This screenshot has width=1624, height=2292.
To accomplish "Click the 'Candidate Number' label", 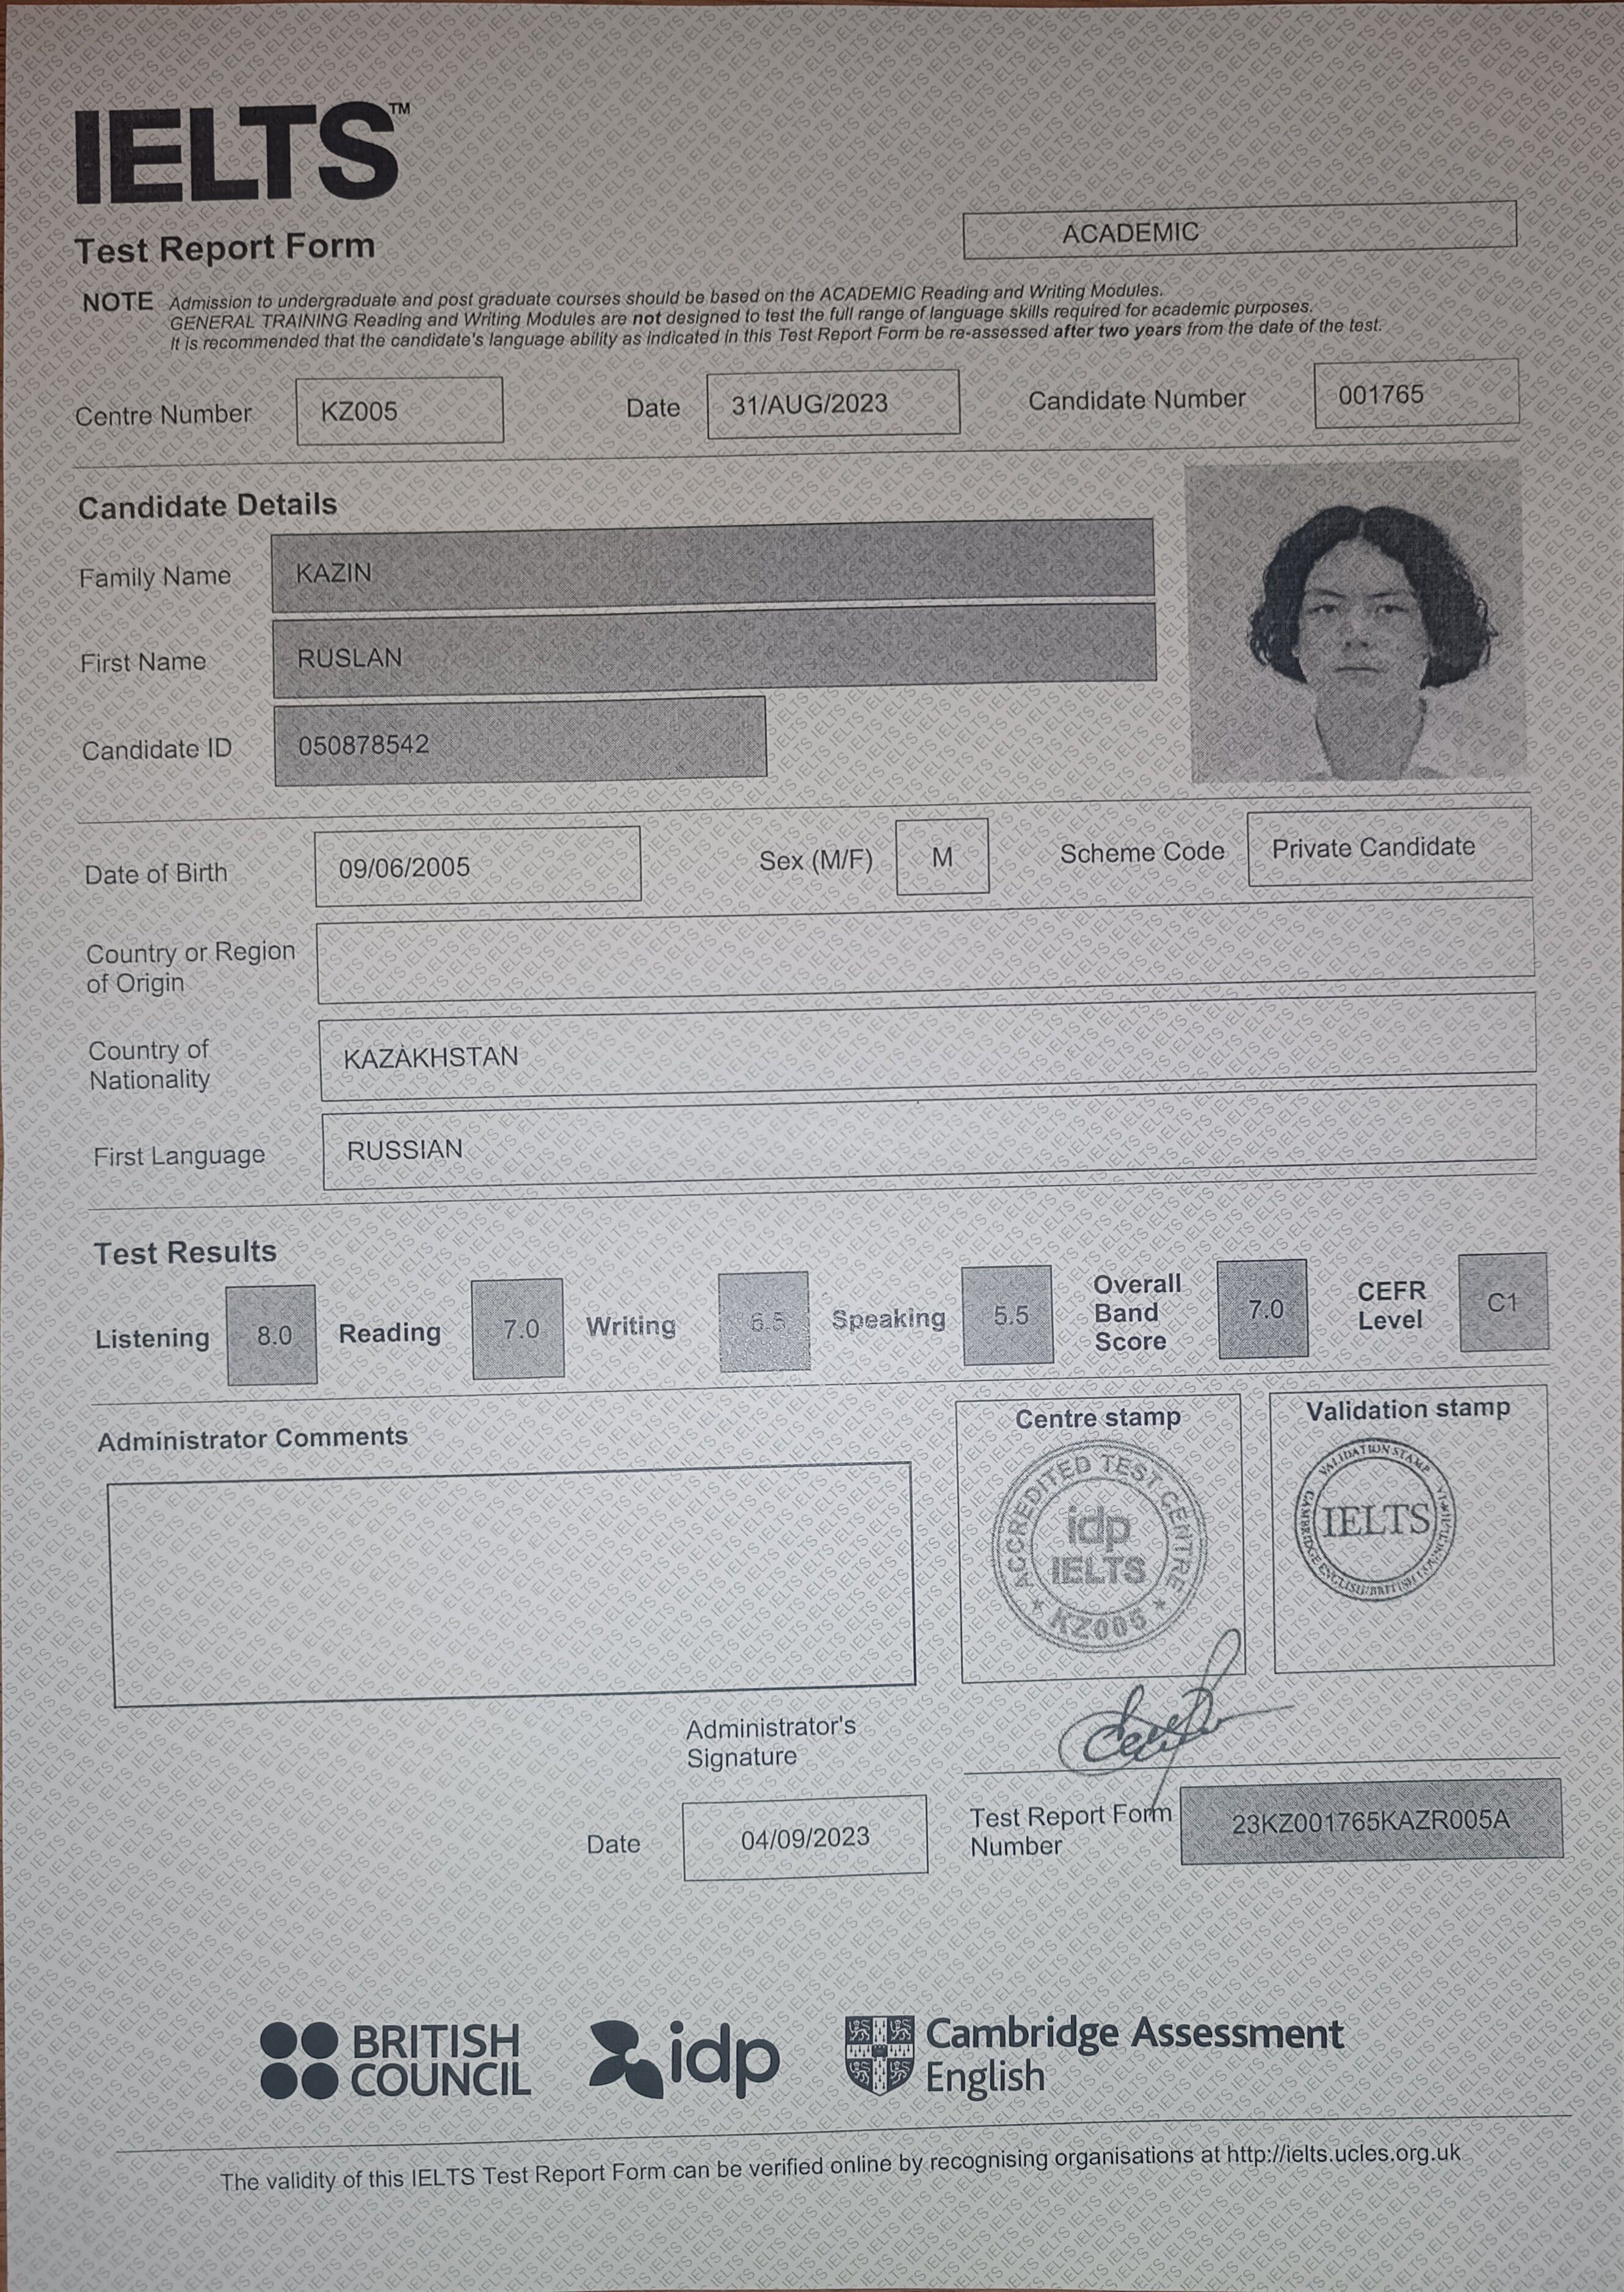I will [1137, 400].
